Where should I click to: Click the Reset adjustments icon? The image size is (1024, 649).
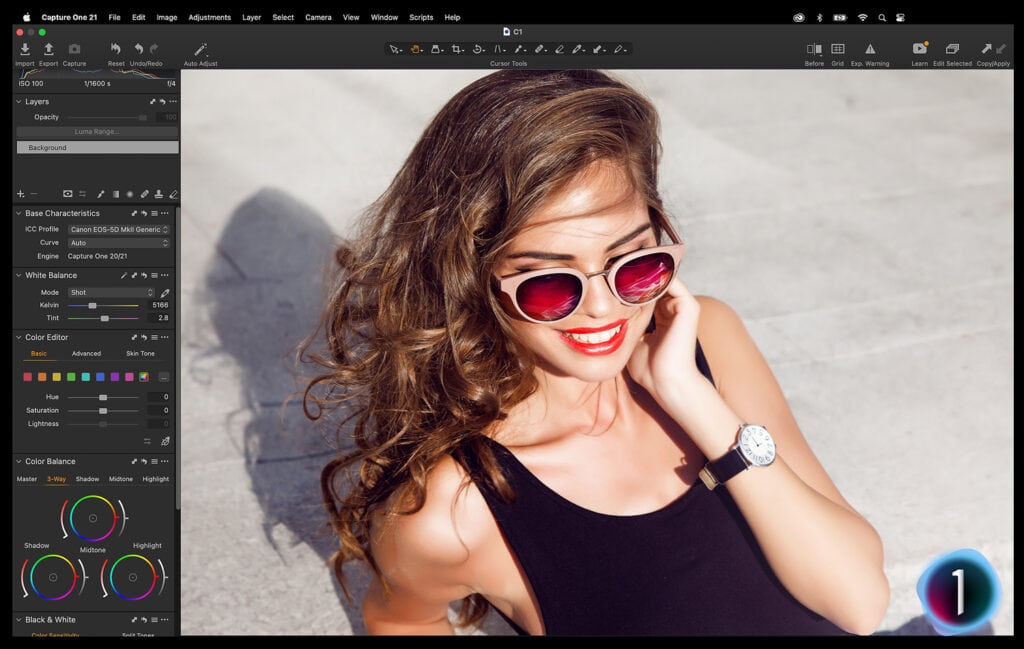(116, 49)
